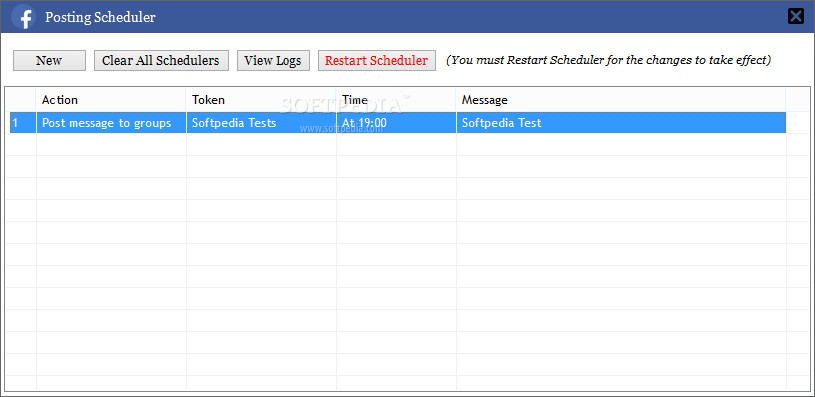
Task: Click the blank corner header above row numbers
Action: pos(23,100)
